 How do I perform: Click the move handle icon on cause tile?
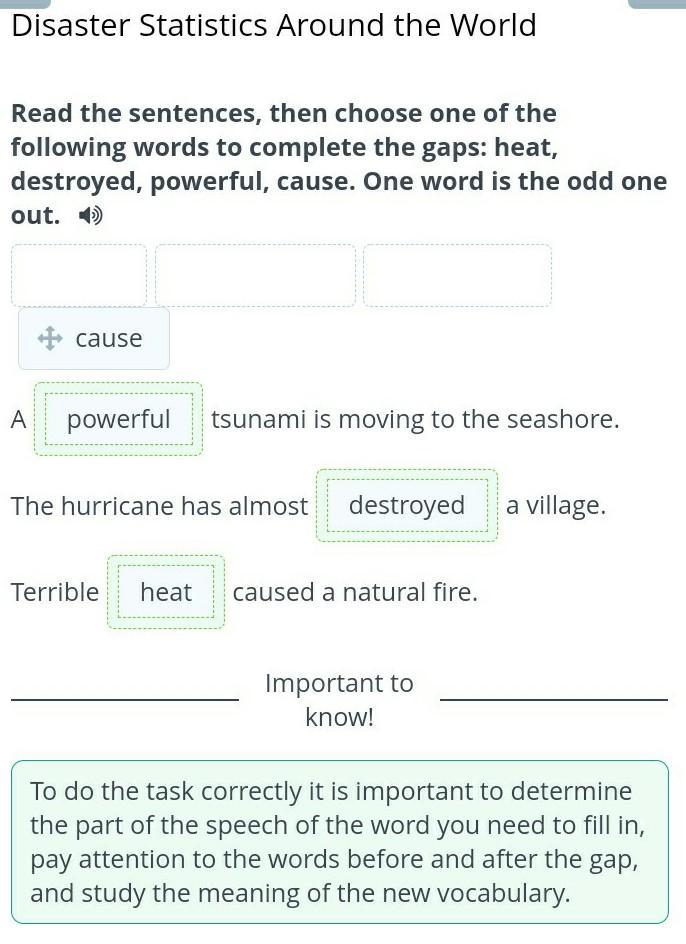pos(50,338)
